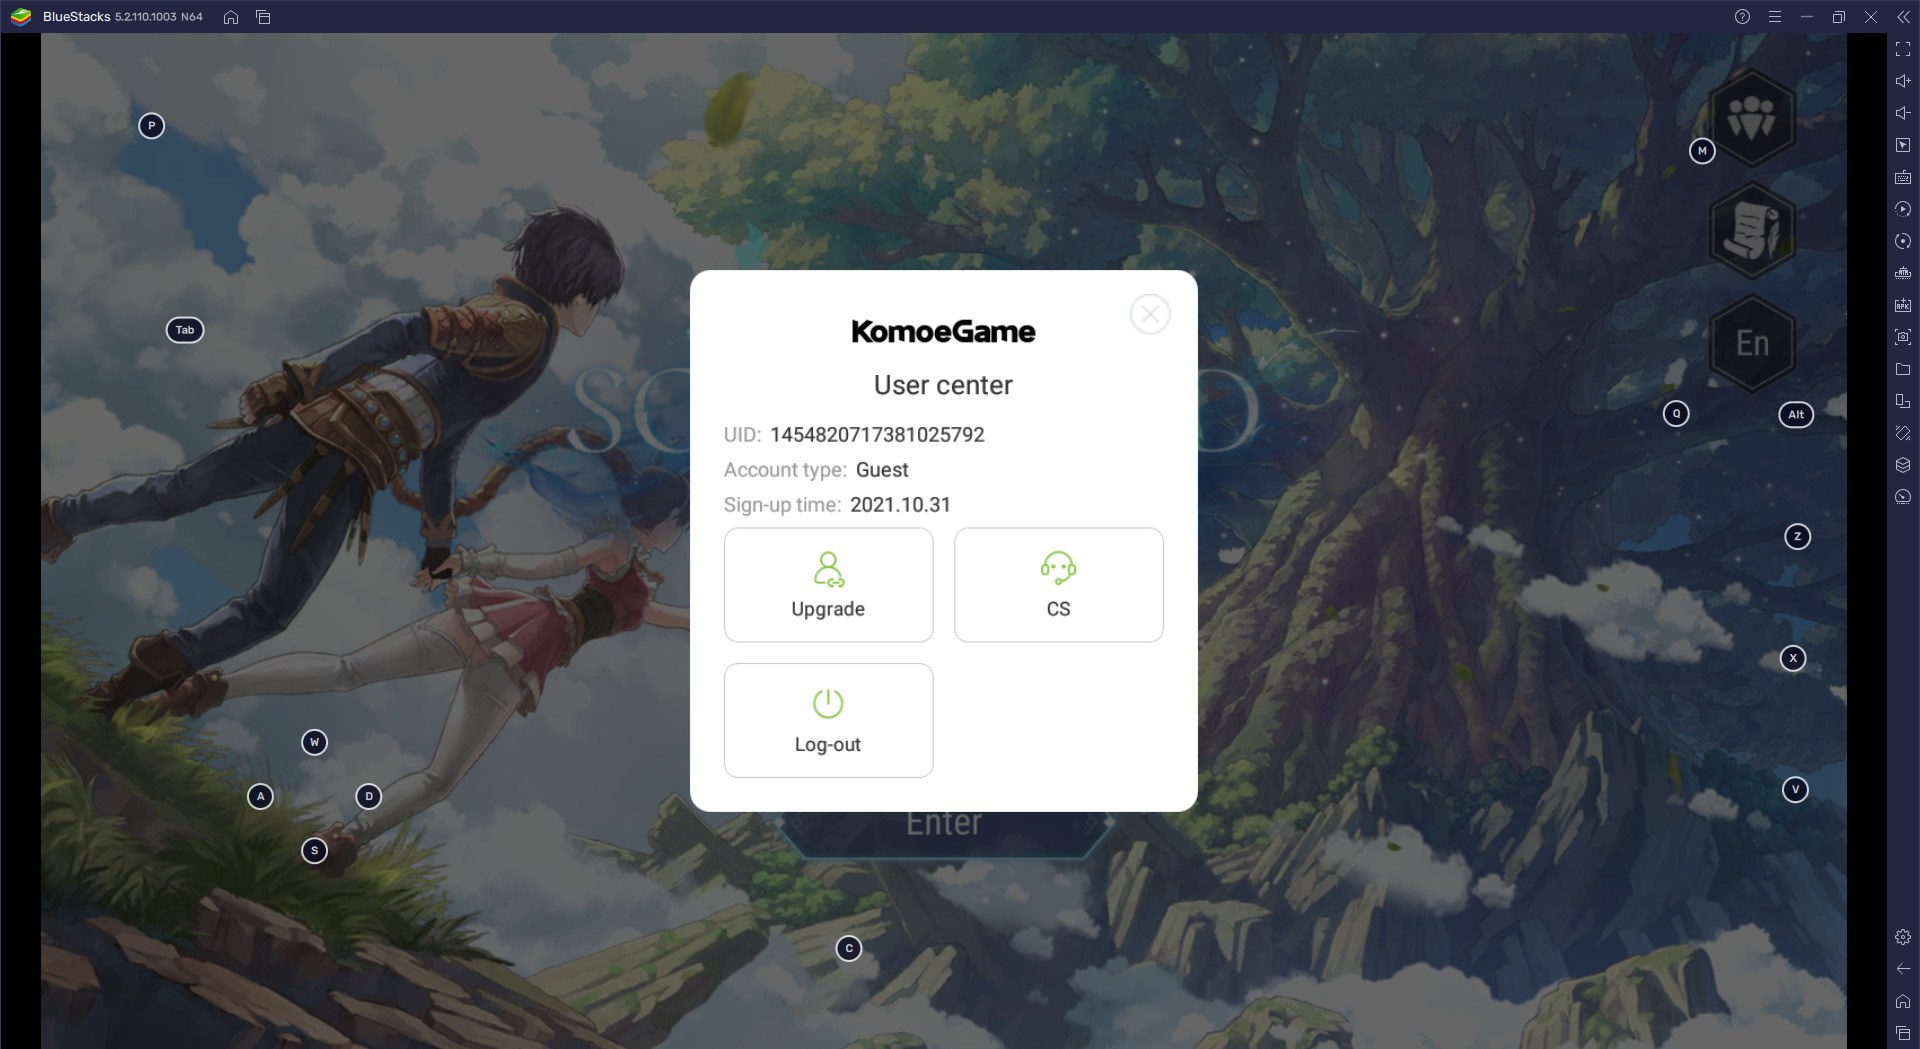
Task: Toggle fullscreen mode in sidebar
Action: tap(1903, 49)
